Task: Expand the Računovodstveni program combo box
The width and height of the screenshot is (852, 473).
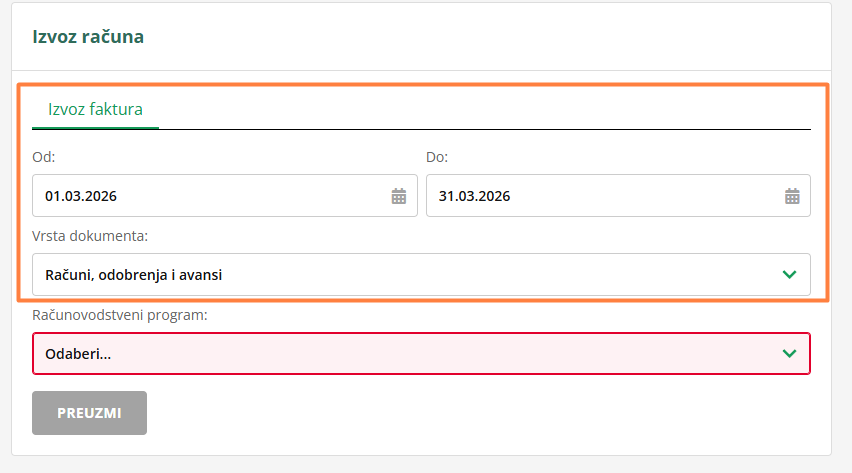Action: tap(420, 353)
